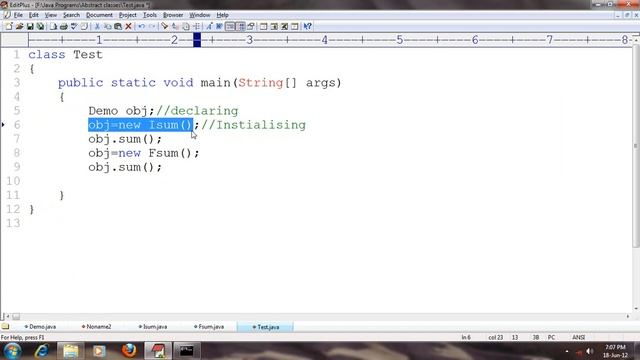Image resolution: width=640 pixels, height=360 pixels.
Task: Open the Edit menu
Action: pos(33,15)
